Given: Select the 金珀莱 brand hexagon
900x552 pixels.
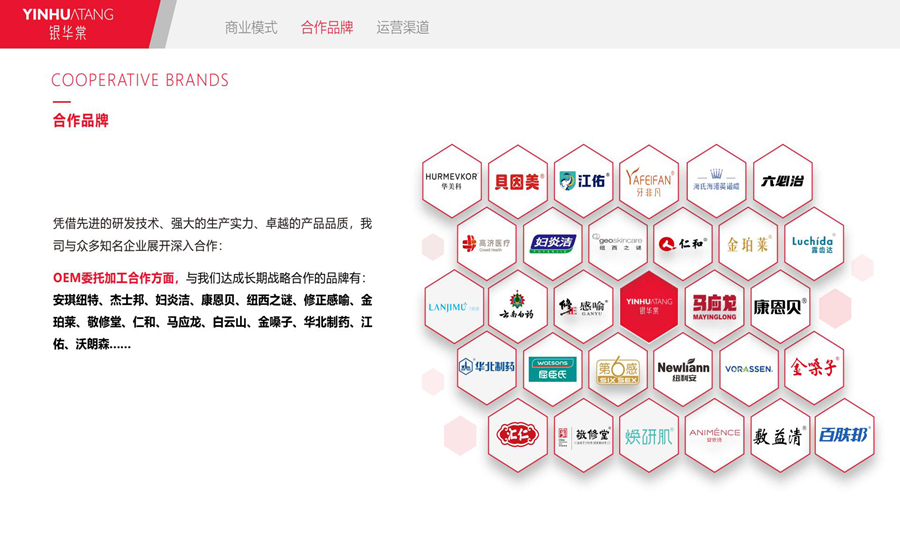Looking at the screenshot, I should point(748,244).
